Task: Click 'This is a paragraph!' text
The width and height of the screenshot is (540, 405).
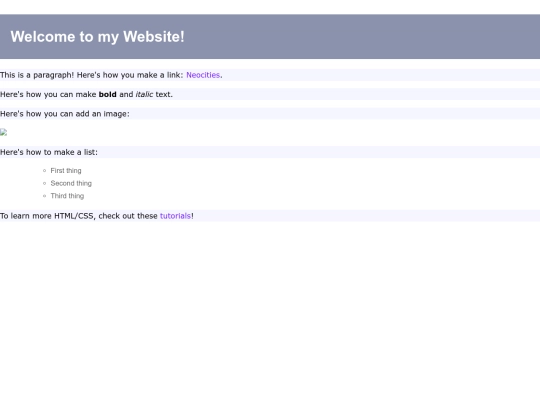Action: (37, 75)
